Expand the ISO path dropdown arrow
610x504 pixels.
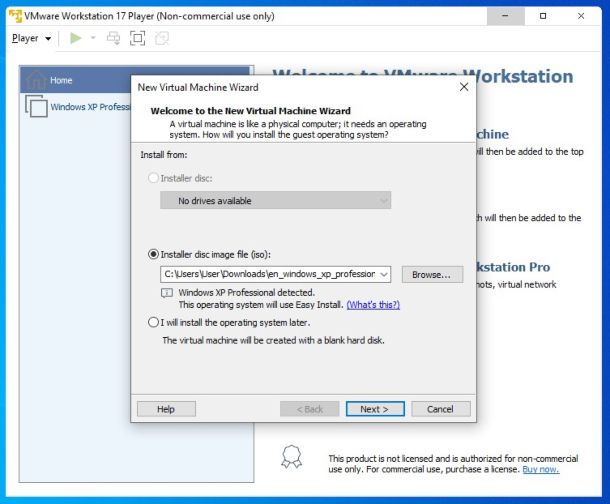(384, 275)
